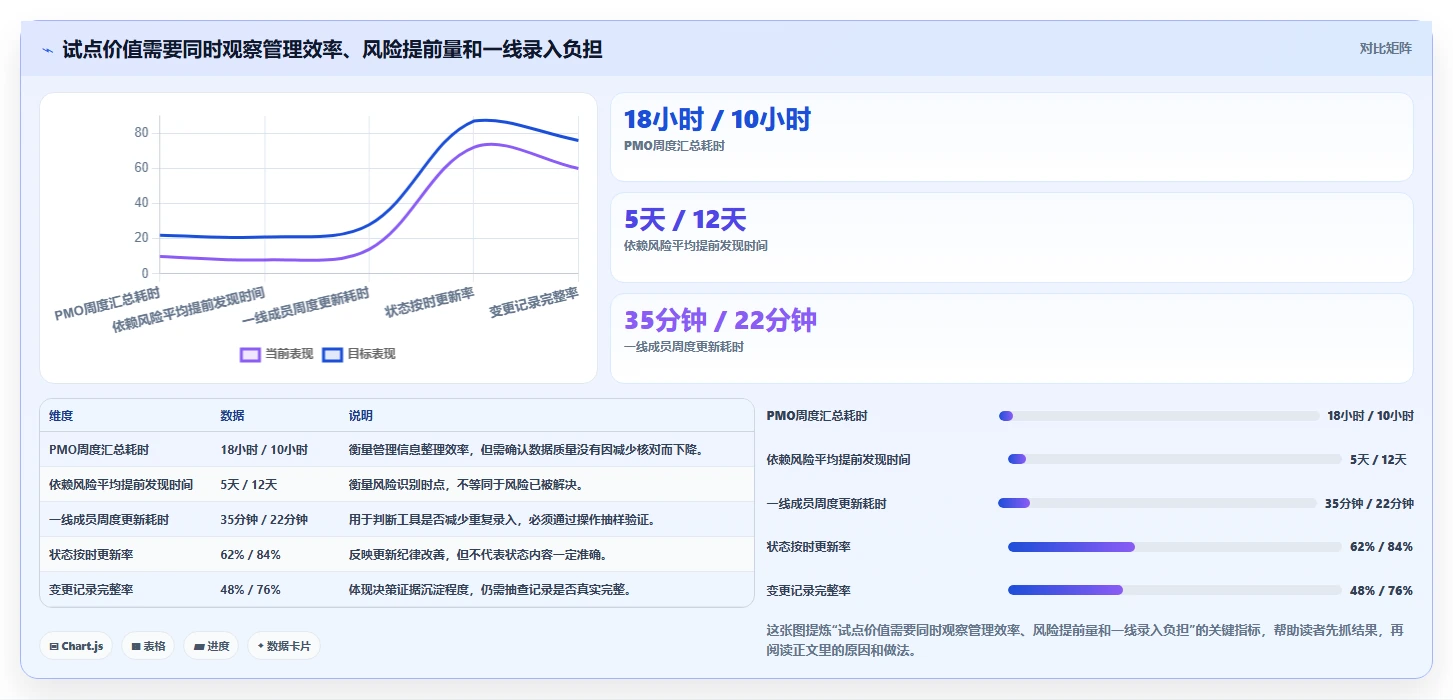The height and width of the screenshot is (700, 1453).
Task: Click the 80 value on the chart y-axis
Action: click(141, 133)
